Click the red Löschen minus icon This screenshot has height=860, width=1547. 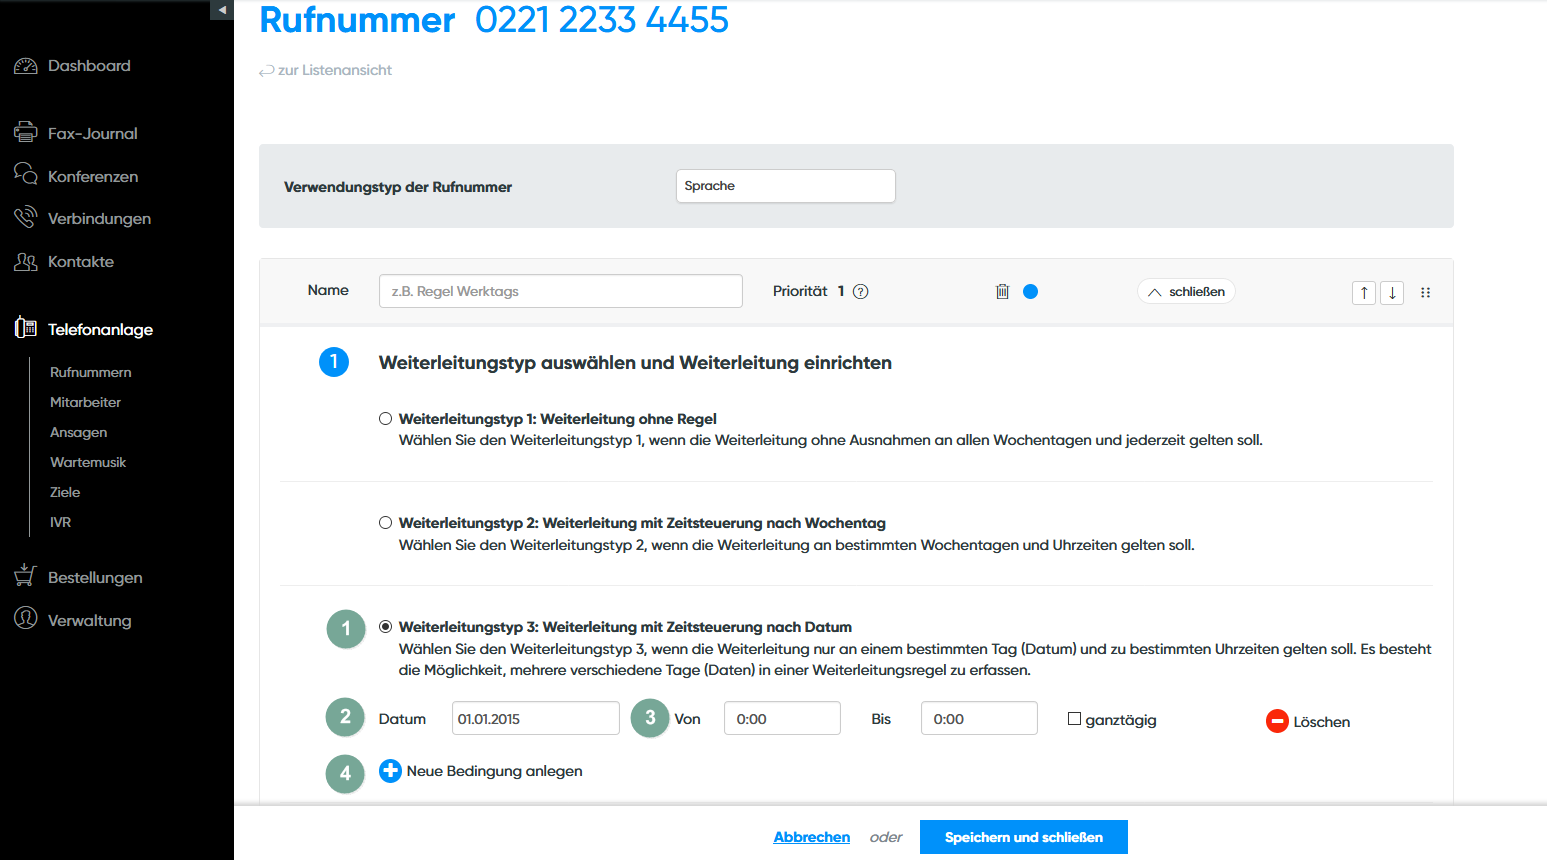point(1277,721)
